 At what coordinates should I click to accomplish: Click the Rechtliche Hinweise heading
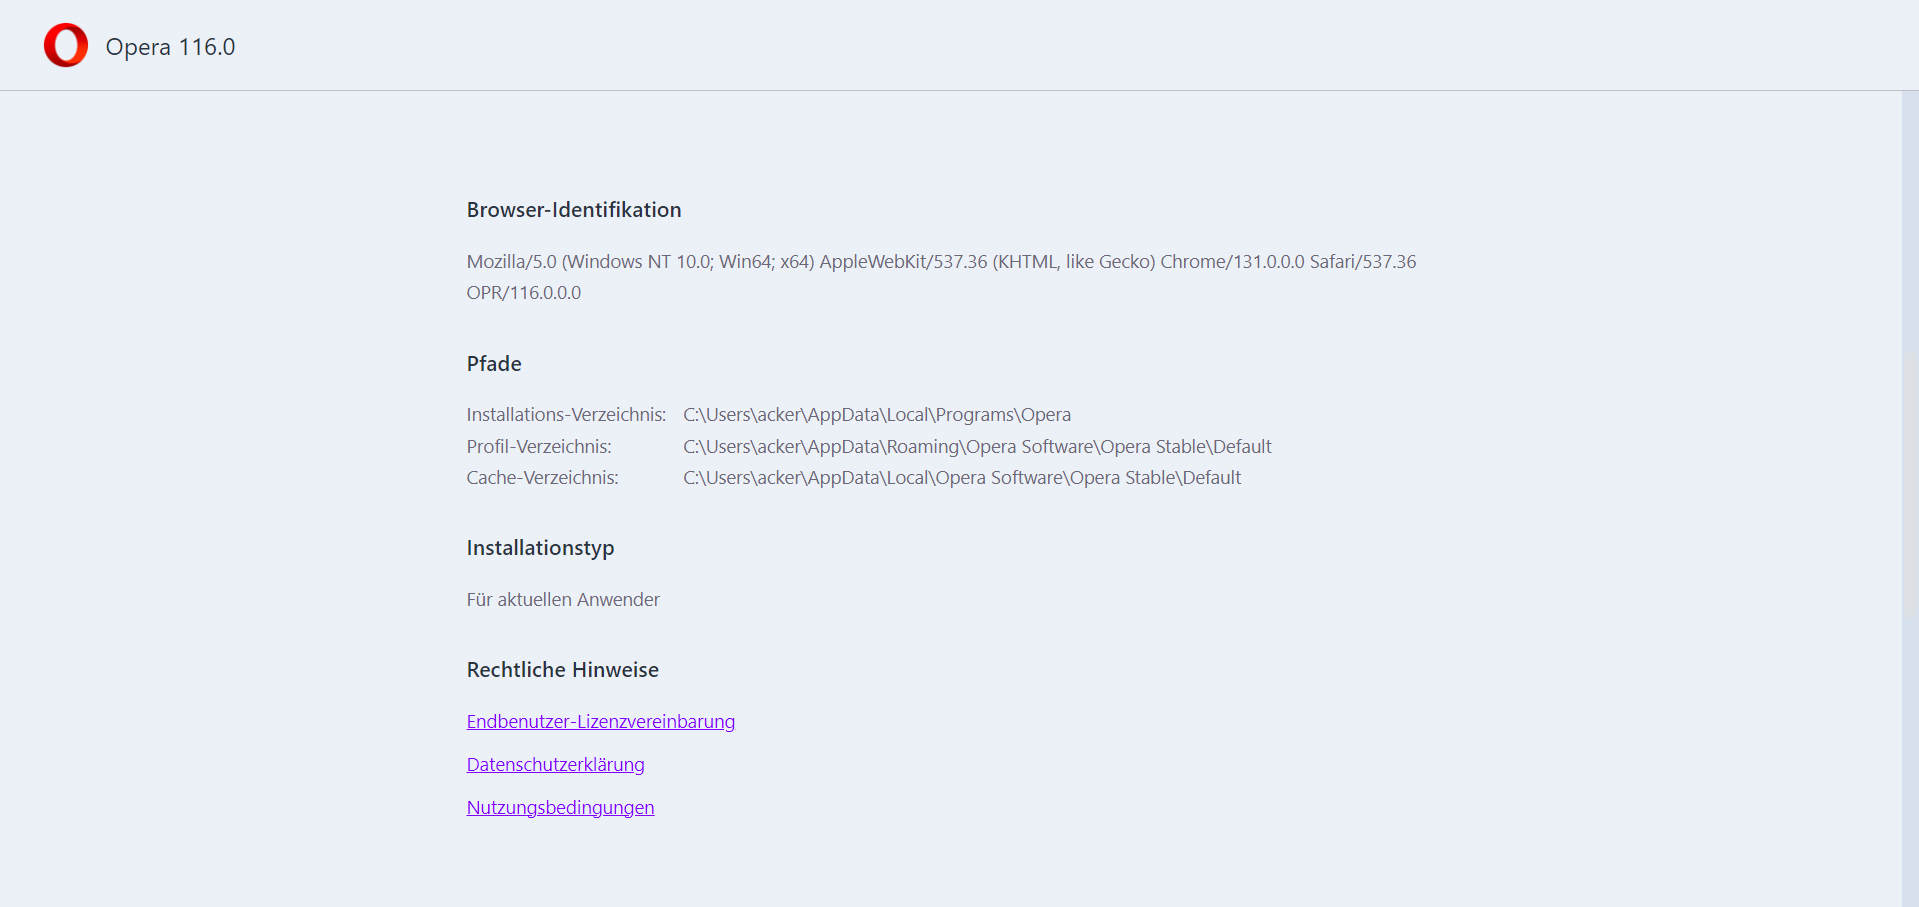tap(563, 670)
